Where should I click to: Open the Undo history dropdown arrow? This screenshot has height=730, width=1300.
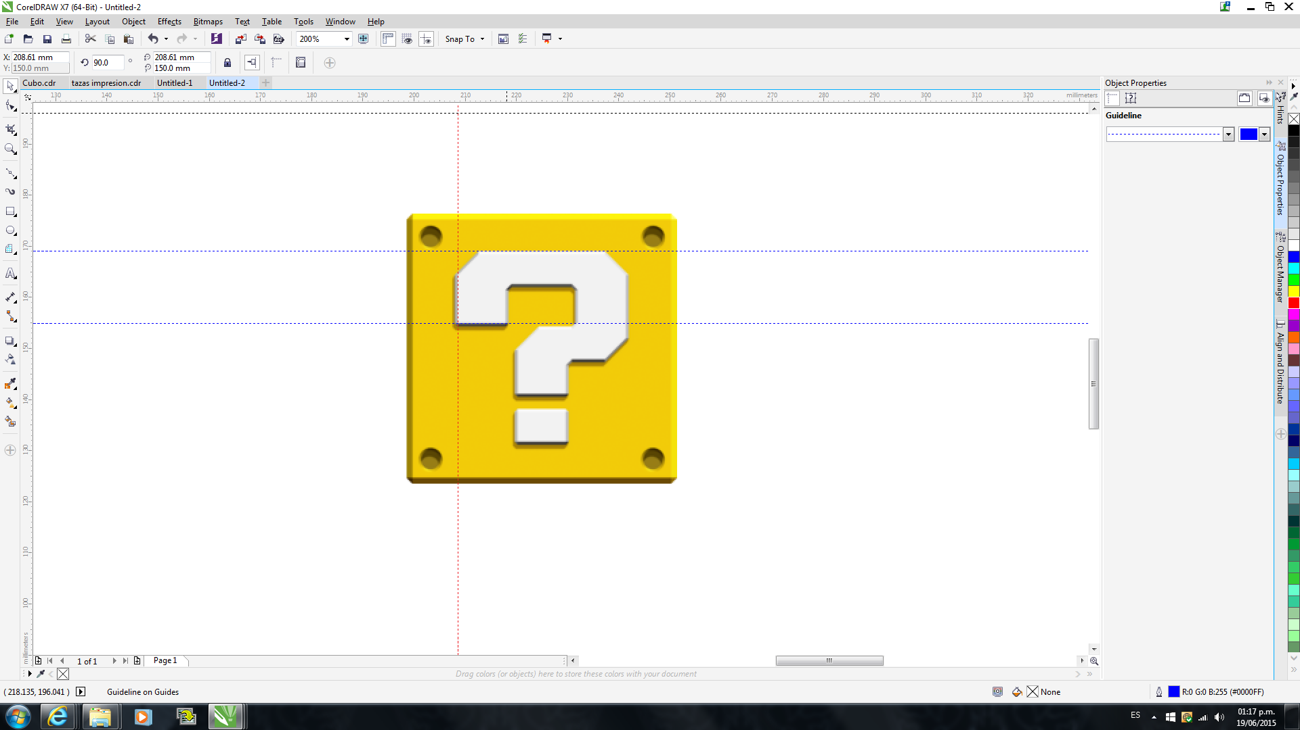click(x=166, y=39)
